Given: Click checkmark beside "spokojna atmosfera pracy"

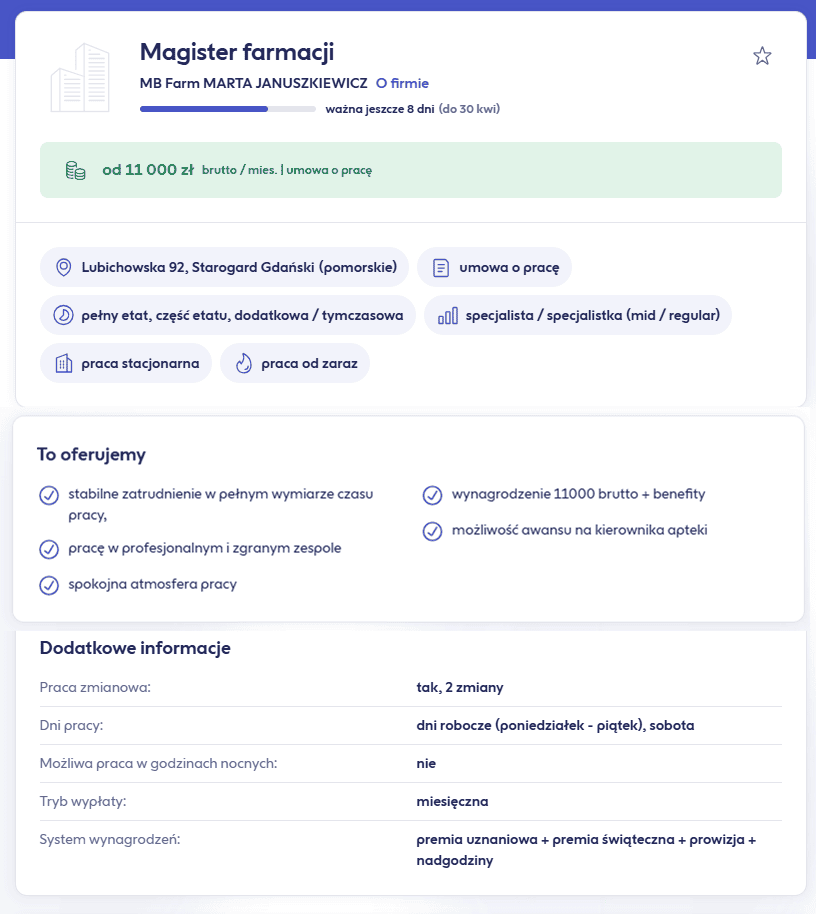Looking at the screenshot, I should [x=48, y=585].
